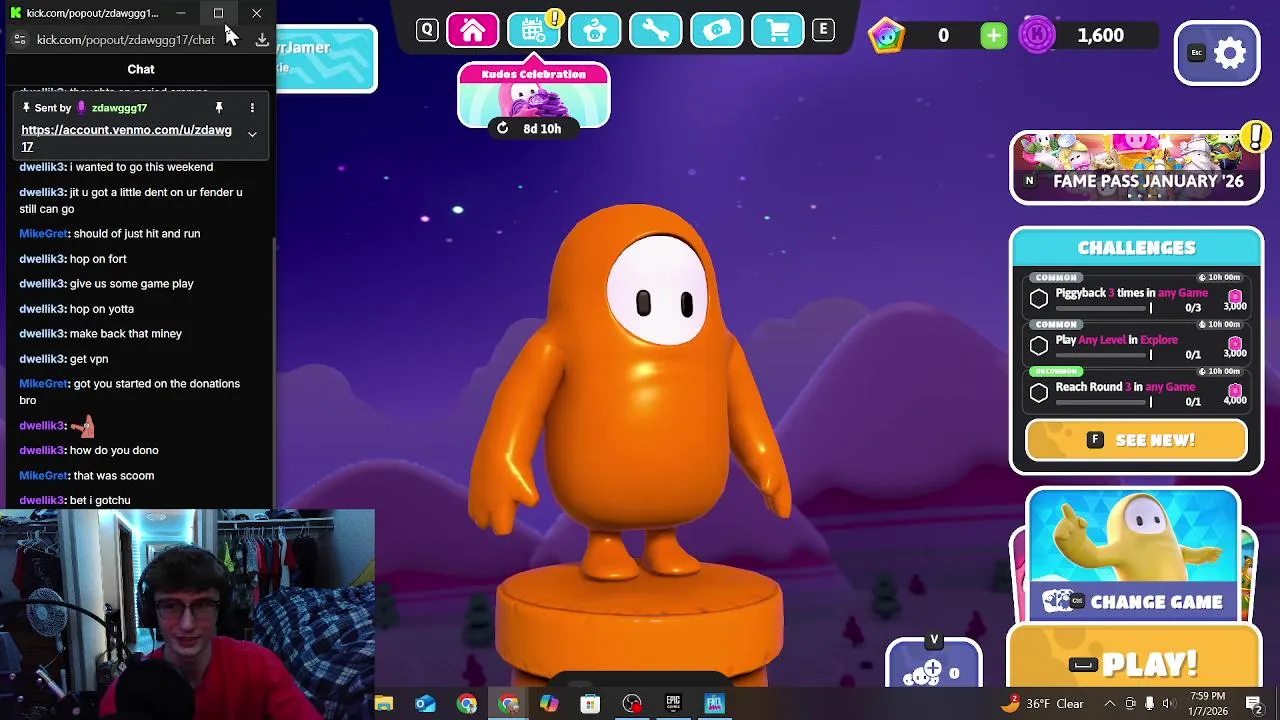The width and height of the screenshot is (1280, 720).
Task: Click the Esc key badge in settings button
Action: [1196, 53]
